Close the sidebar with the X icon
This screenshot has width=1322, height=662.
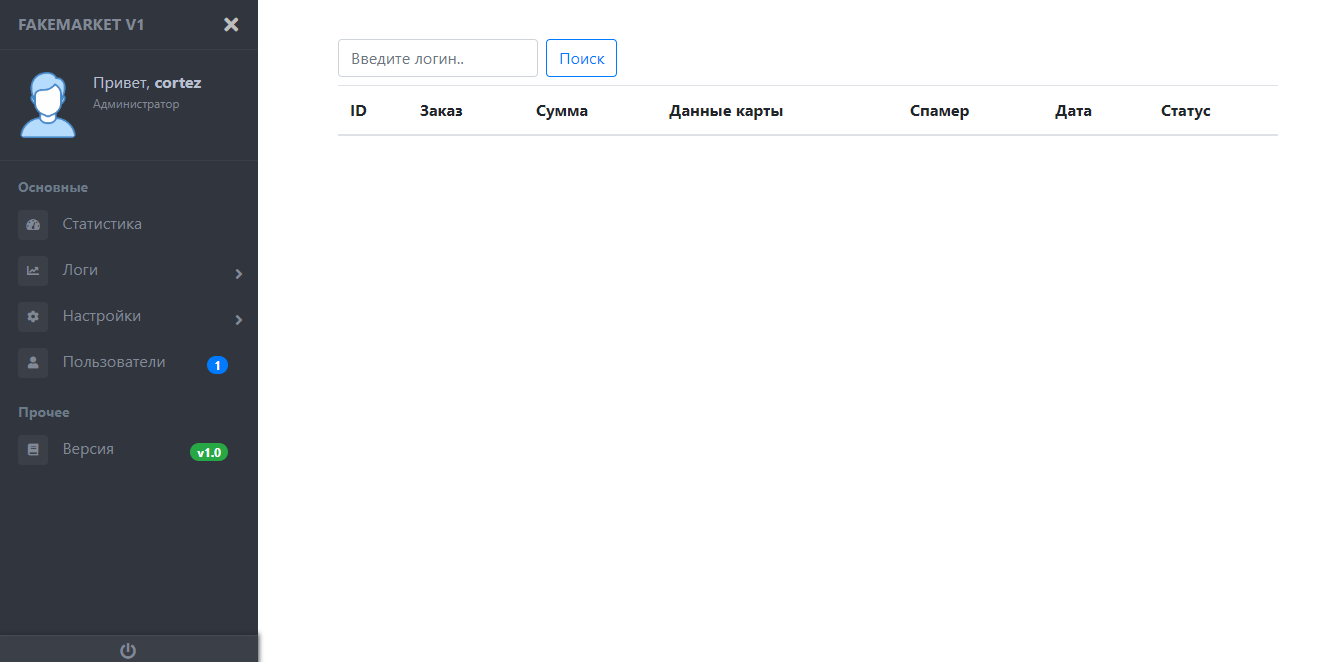point(231,25)
